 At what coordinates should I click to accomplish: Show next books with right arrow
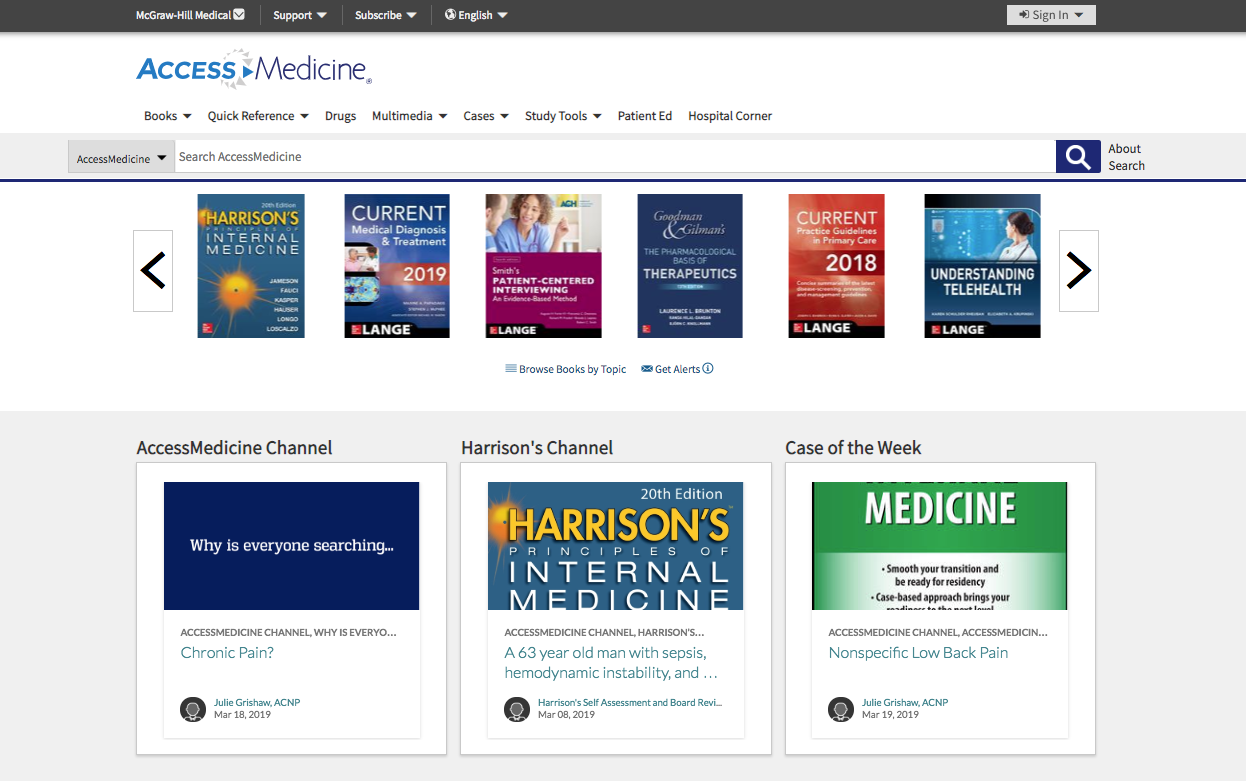(x=1079, y=271)
